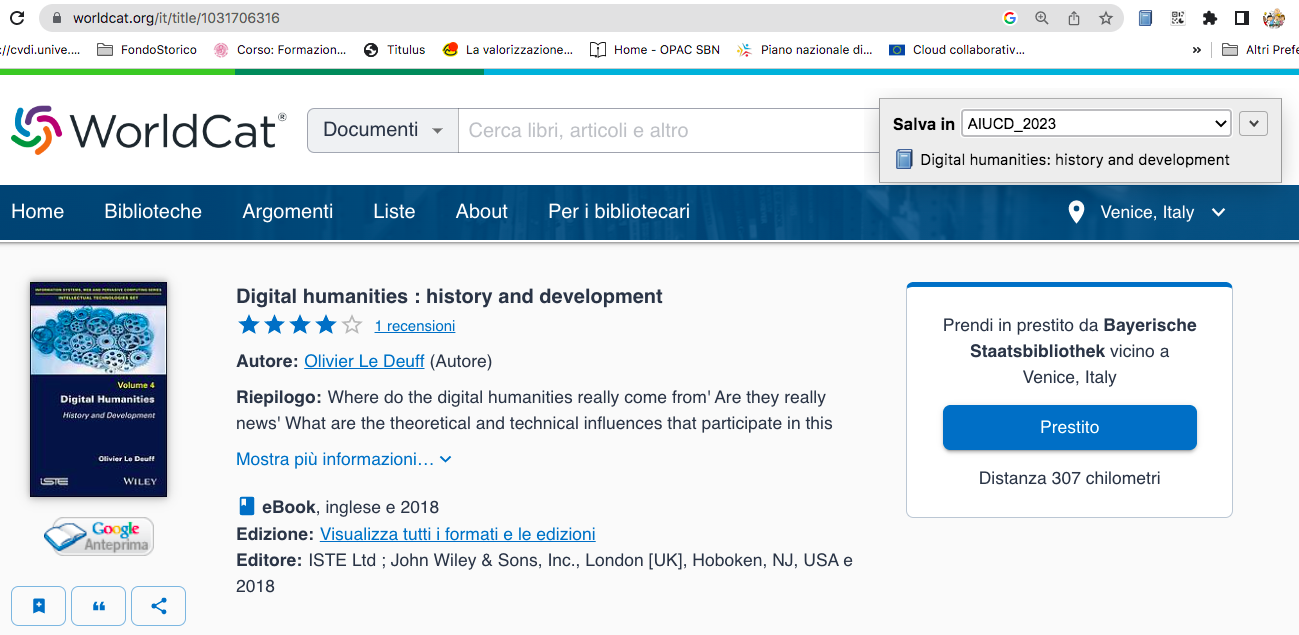Open the Google icon in the address bar

click(1010, 18)
